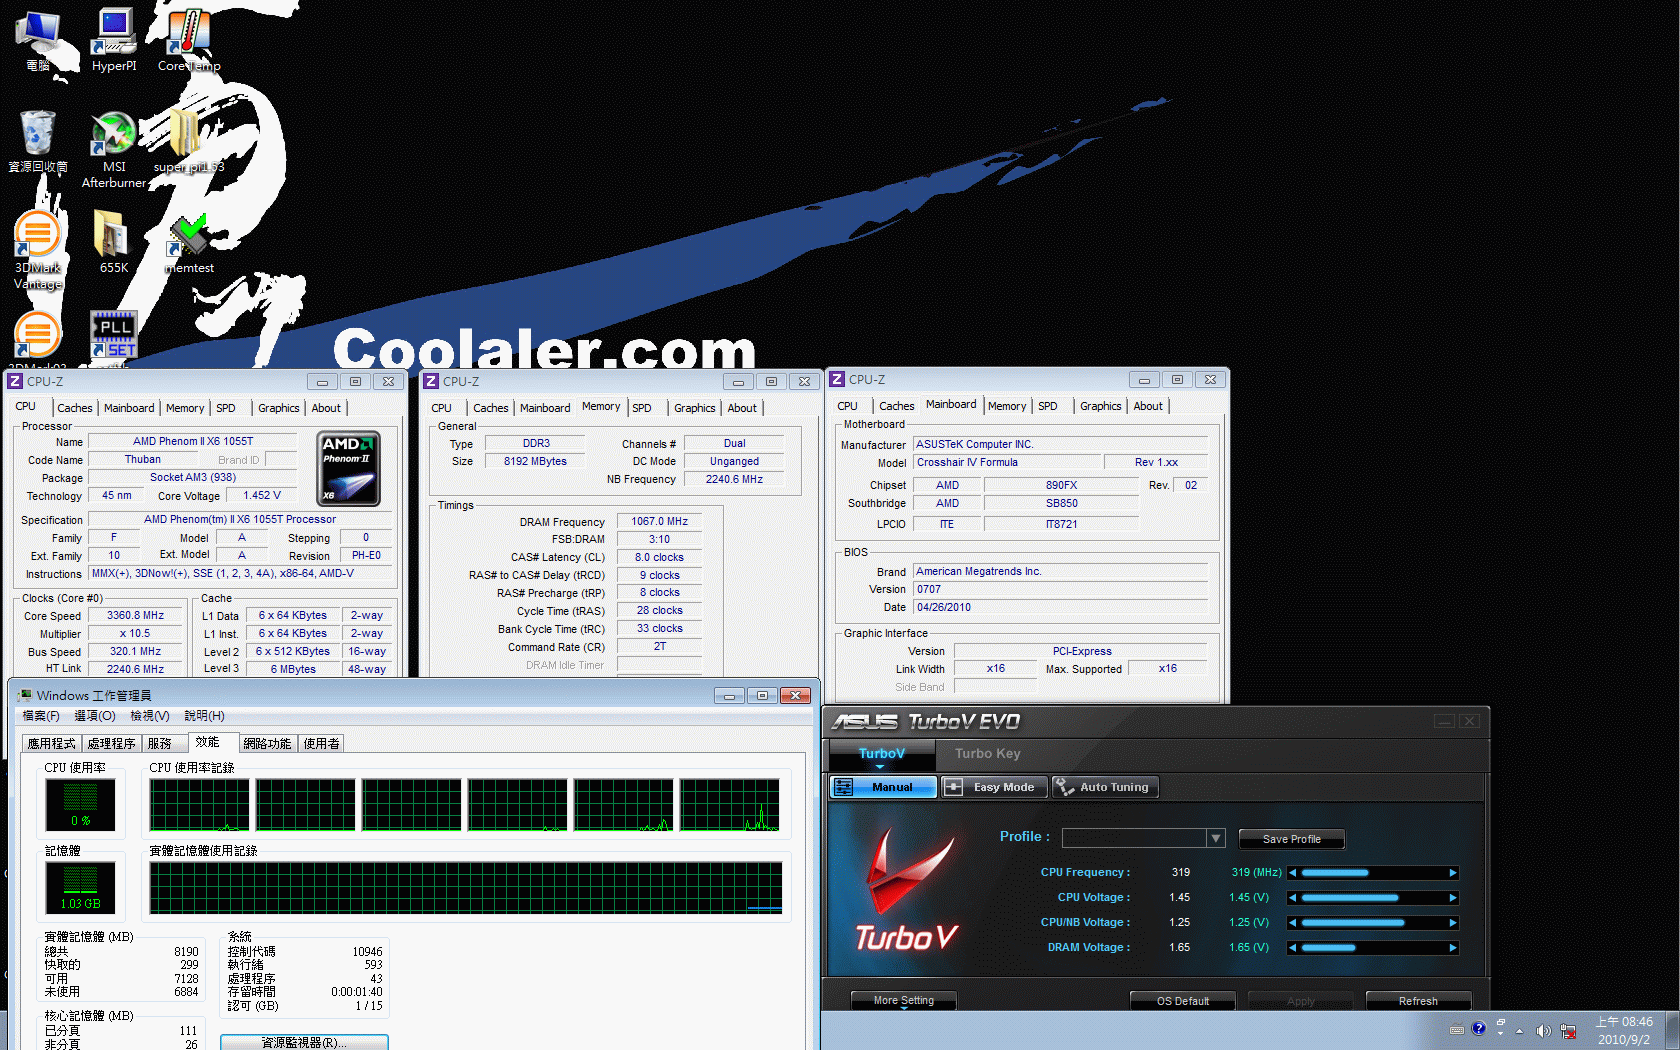Click Save Profile button in TurboV
Viewport: 1680px width, 1050px height.
[1291, 839]
